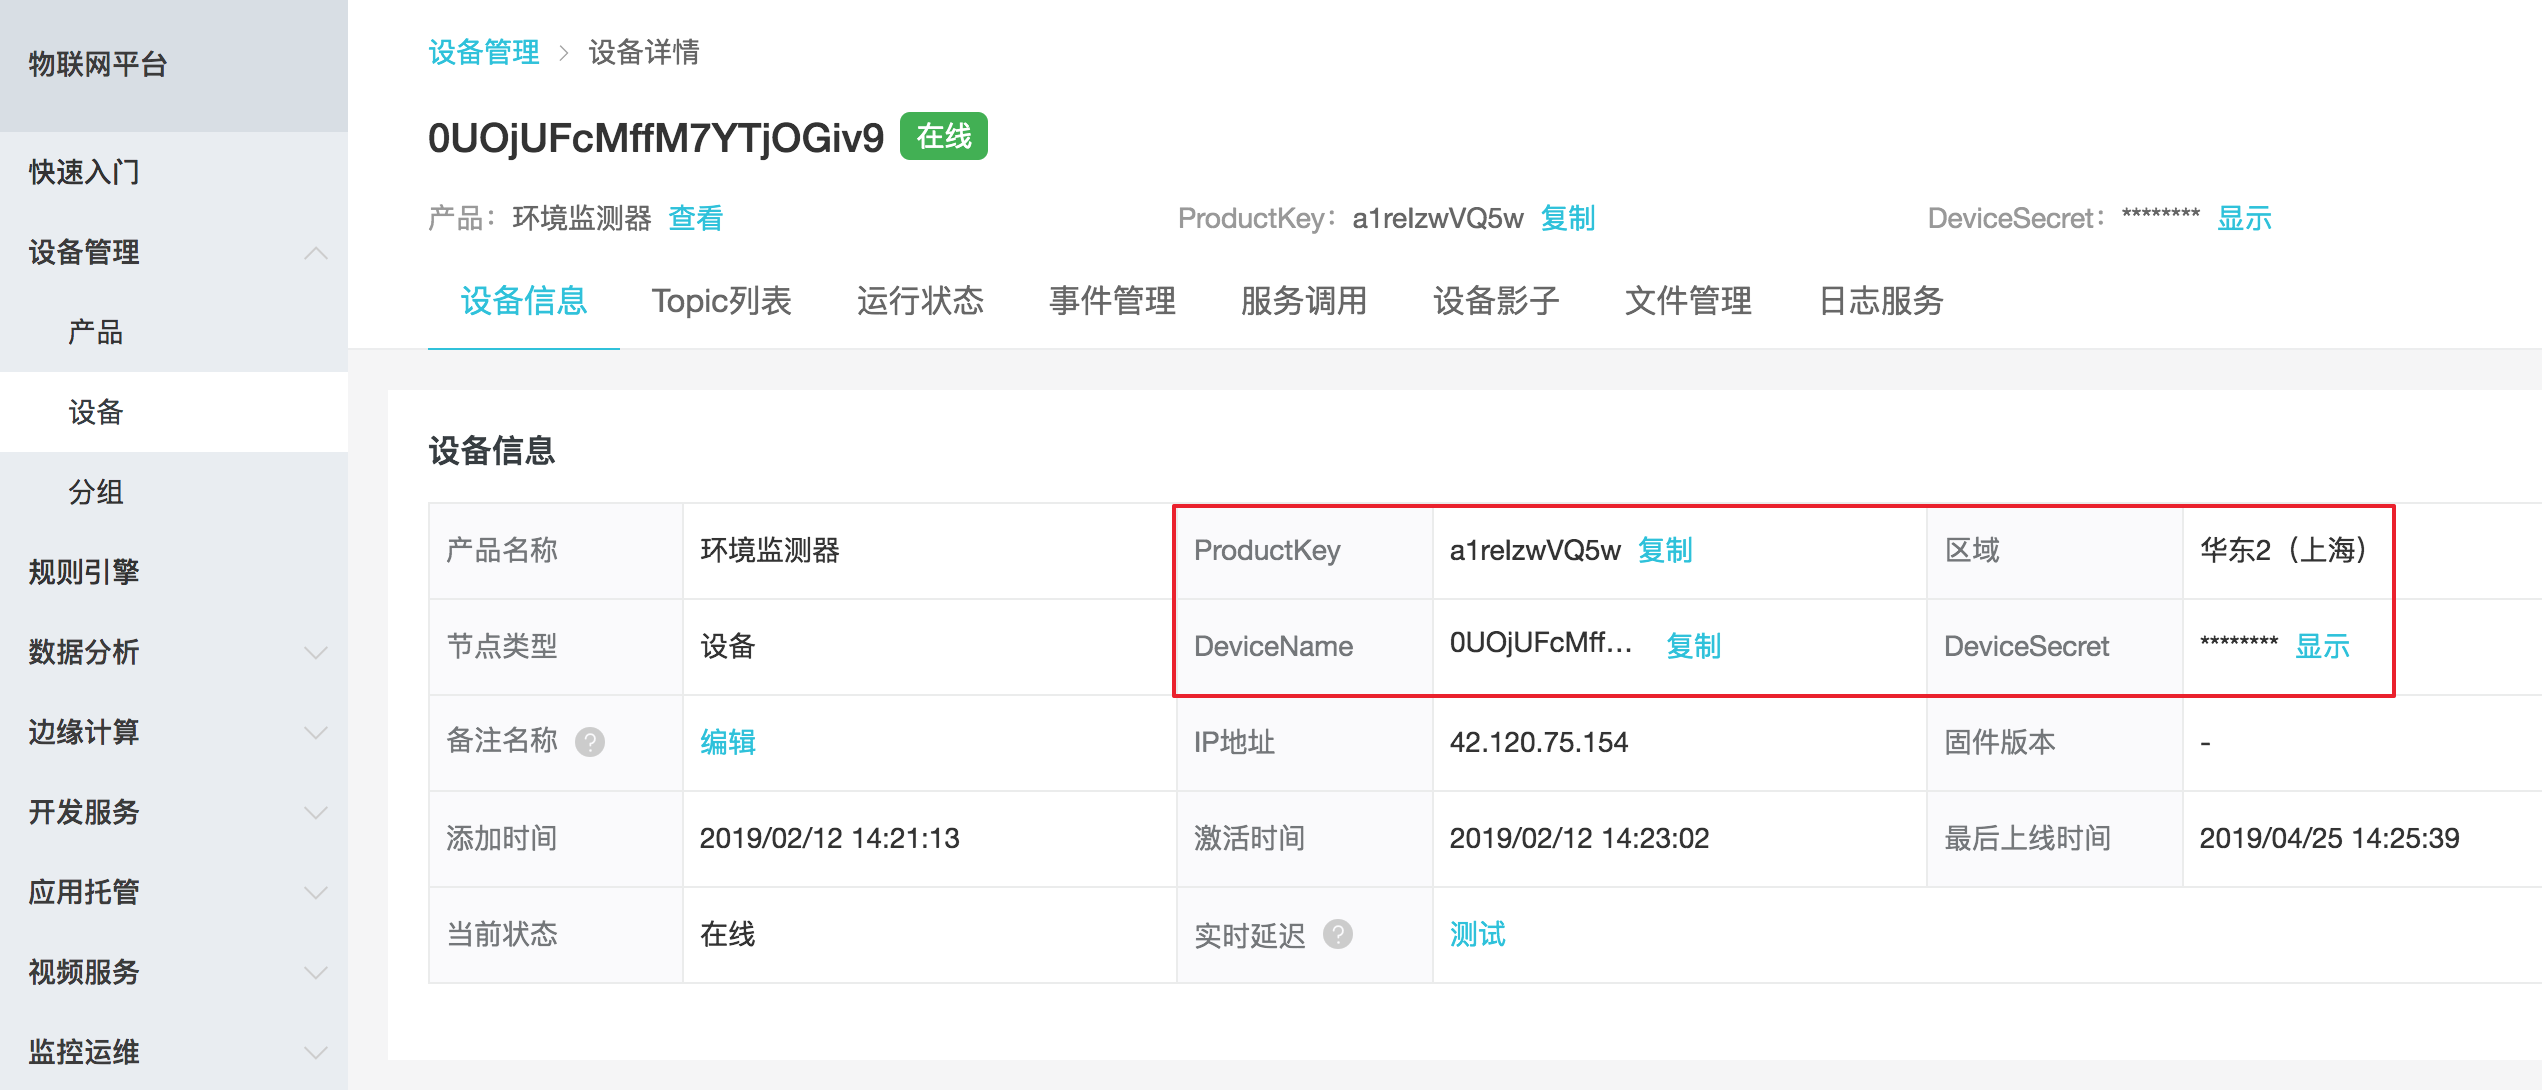Click the IP address 42.120.75.154
The width and height of the screenshot is (2542, 1090).
[1539, 742]
